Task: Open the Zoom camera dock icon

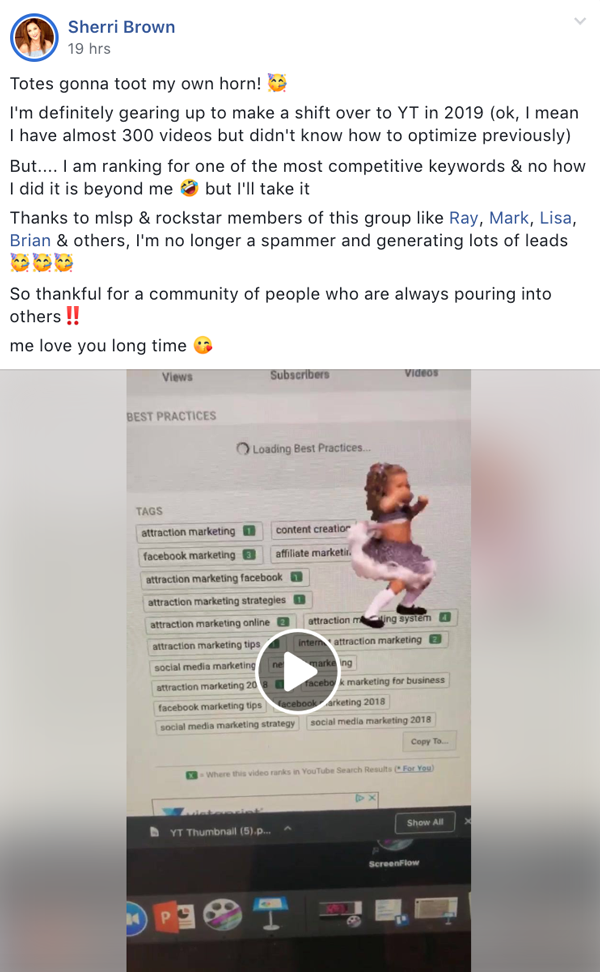Action: (136, 919)
